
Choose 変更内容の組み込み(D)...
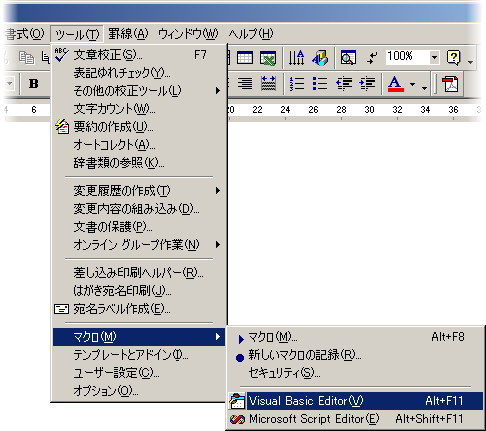pyautogui.click(x=139, y=209)
